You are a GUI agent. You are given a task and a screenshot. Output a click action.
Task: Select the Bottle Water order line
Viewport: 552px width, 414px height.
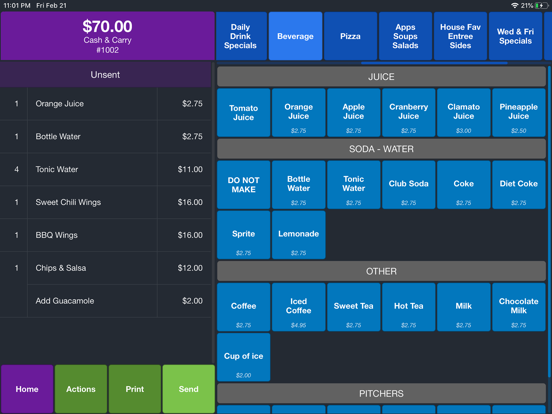point(106,137)
